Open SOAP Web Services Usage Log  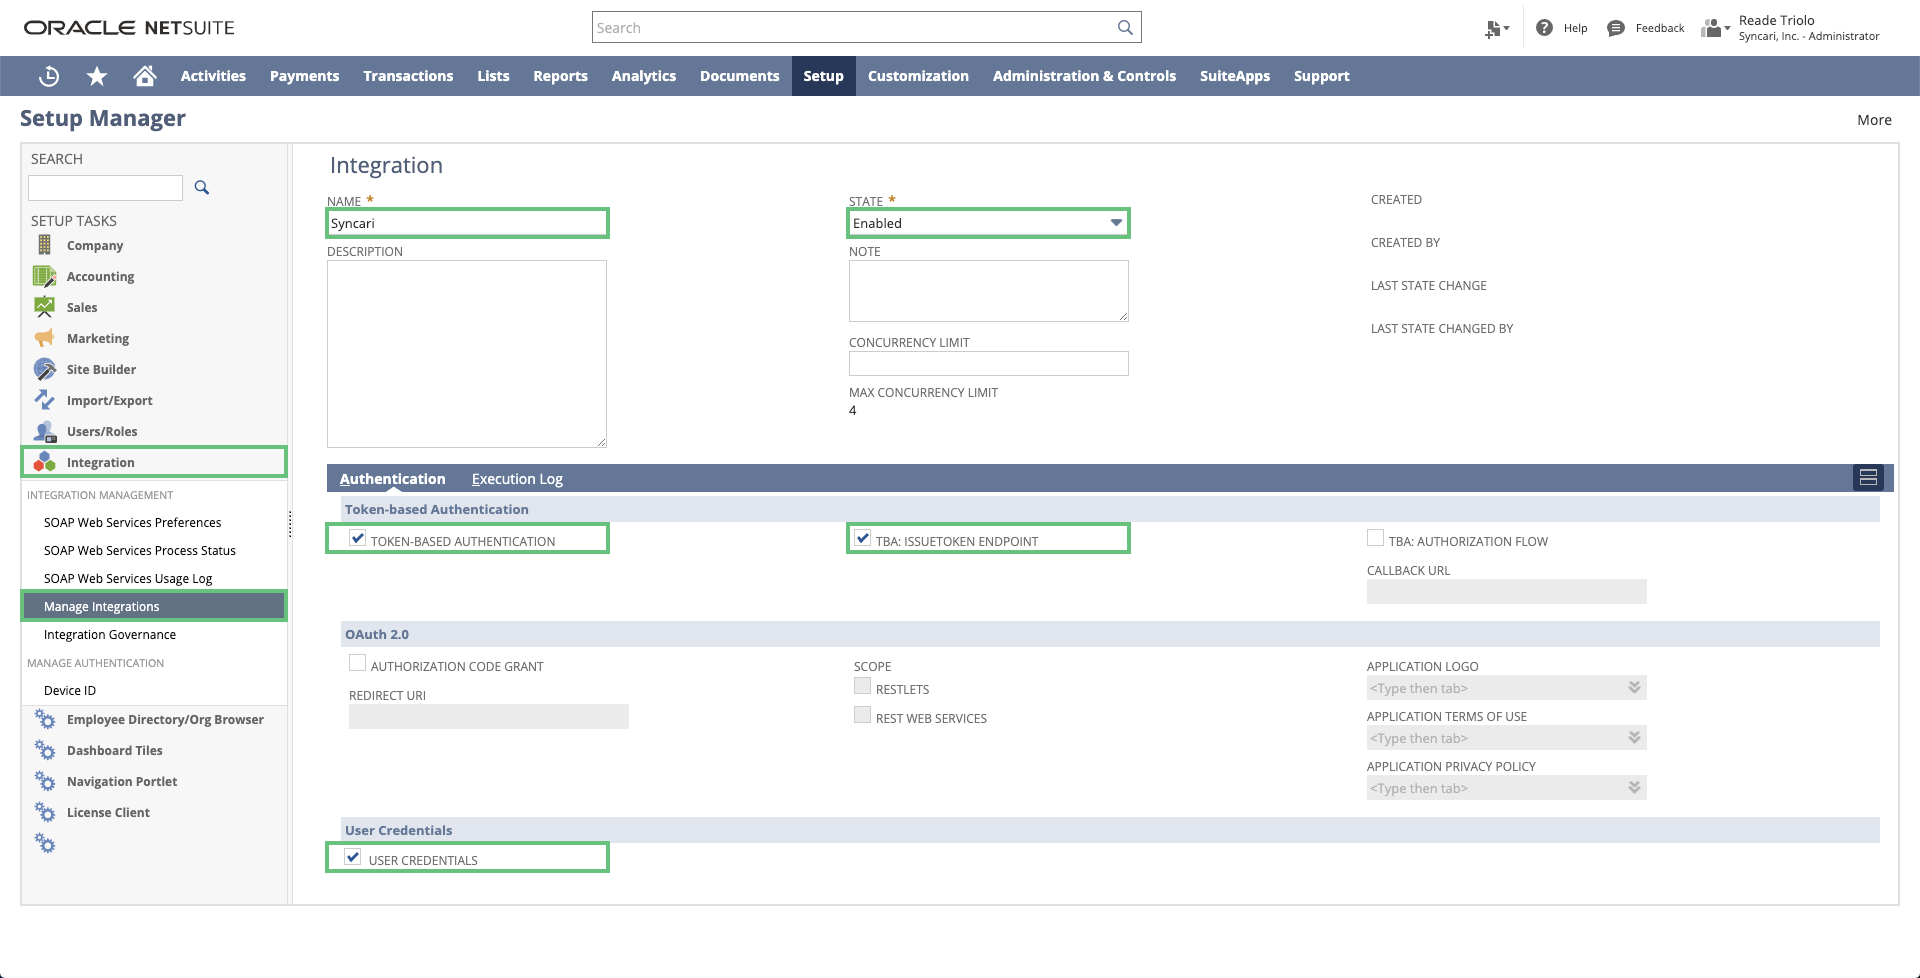click(x=128, y=579)
